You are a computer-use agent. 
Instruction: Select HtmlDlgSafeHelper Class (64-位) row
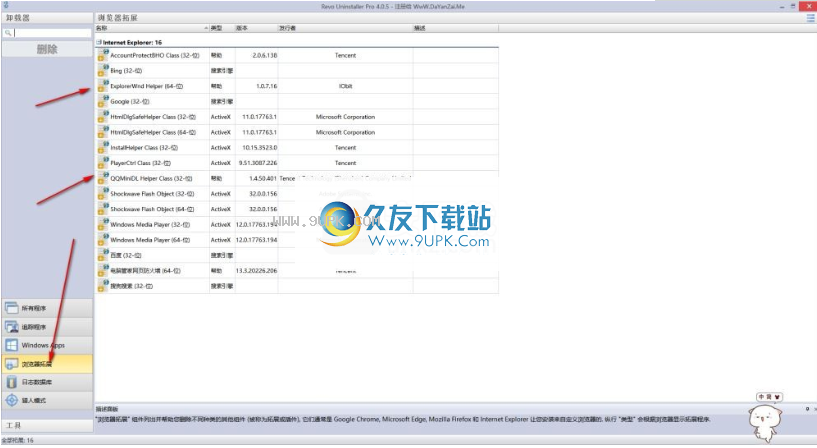(x=297, y=132)
